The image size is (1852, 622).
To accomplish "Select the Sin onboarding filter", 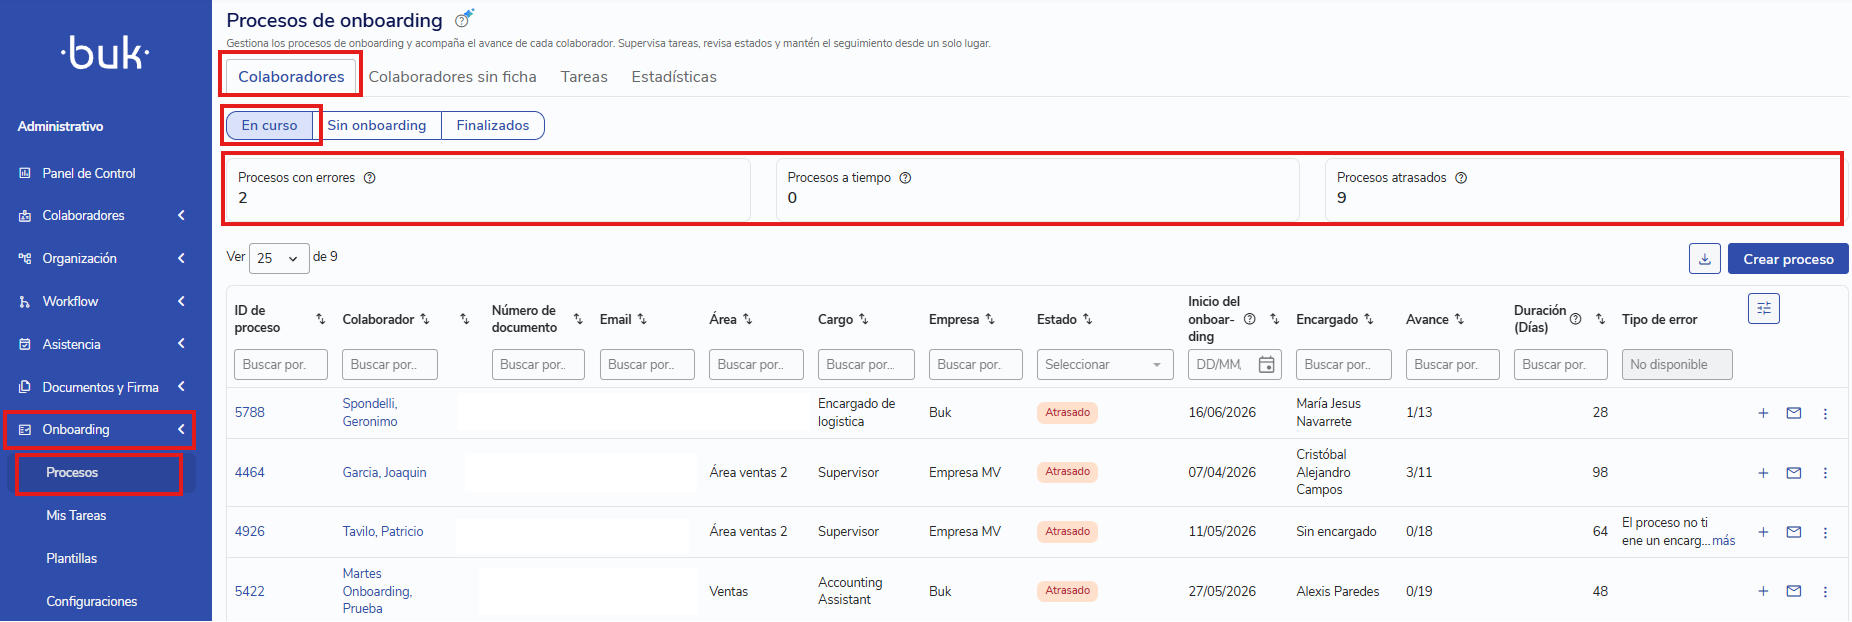I will [377, 125].
